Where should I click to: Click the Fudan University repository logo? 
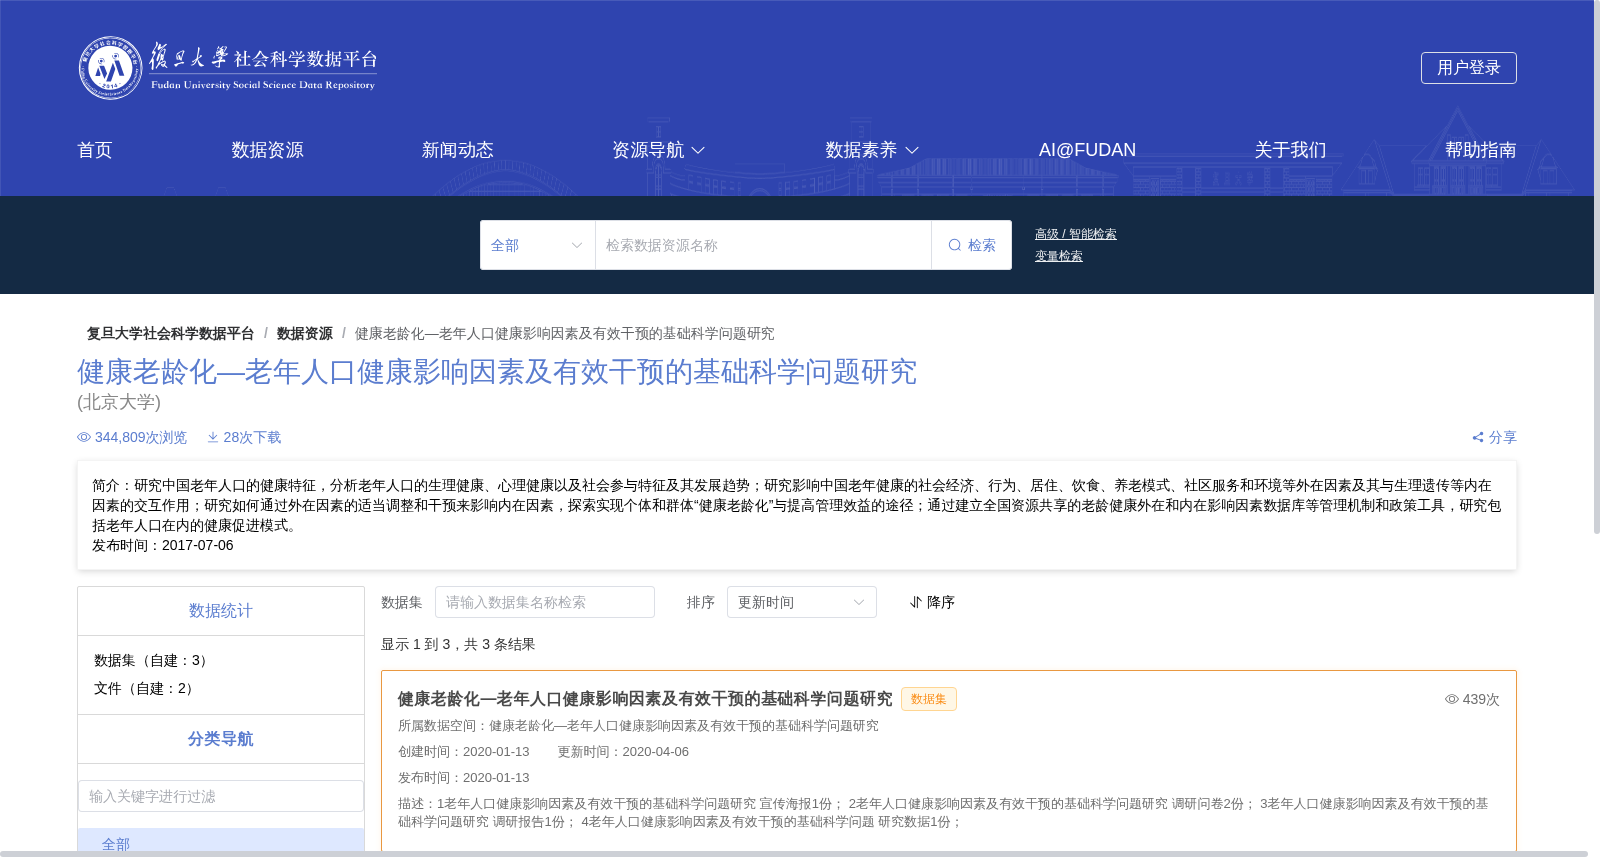click(x=228, y=68)
